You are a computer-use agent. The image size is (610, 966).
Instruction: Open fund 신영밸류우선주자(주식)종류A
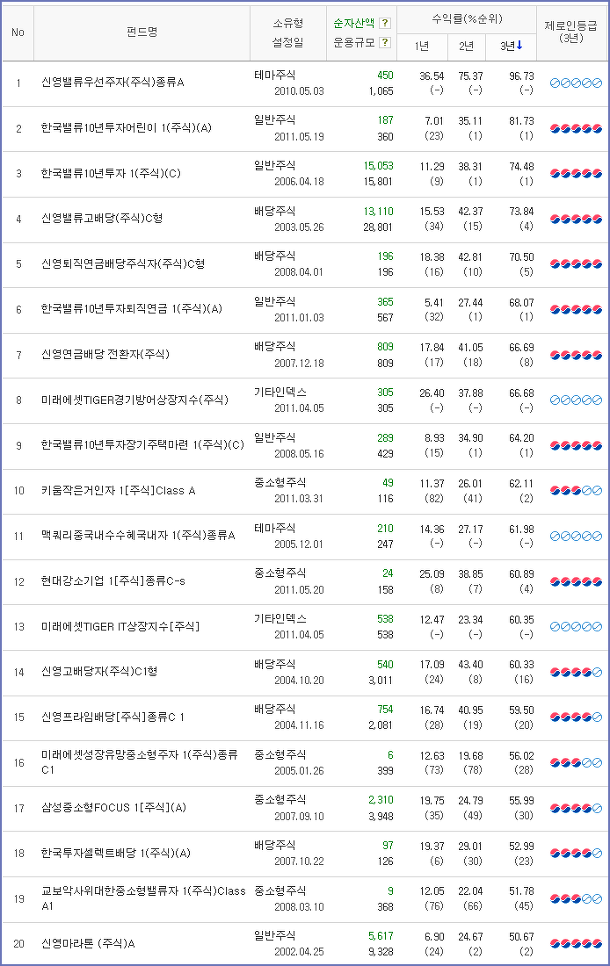click(x=113, y=83)
